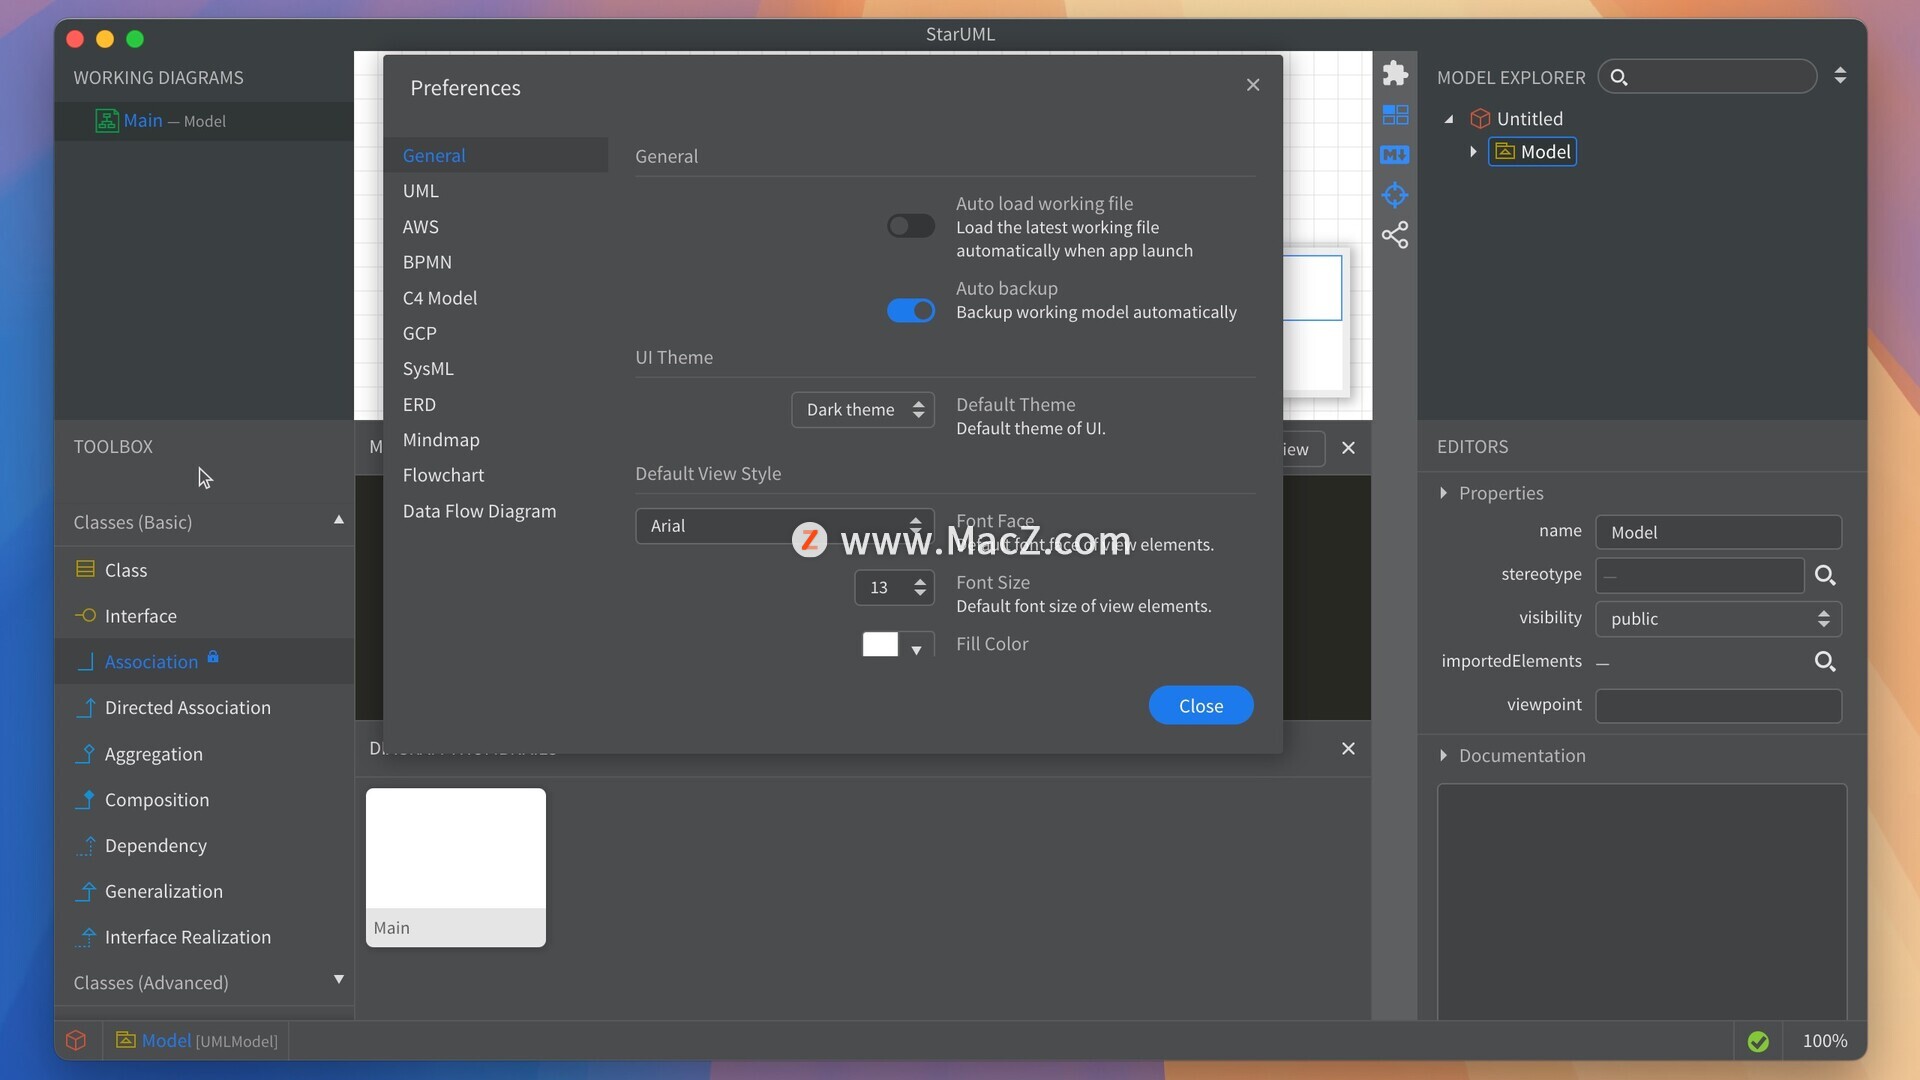The width and height of the screenshot is (1920, 1080).
Task: Open the visibility public dropdown
Action: click(x=1718, y=619)
